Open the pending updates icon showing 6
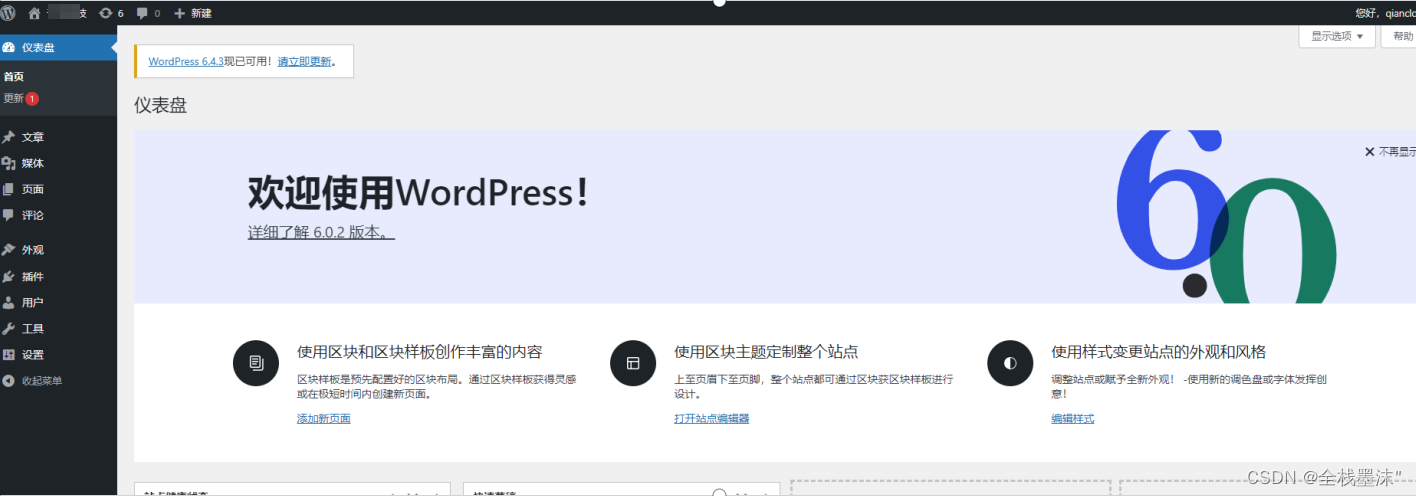The height and width of the screenshot is (496, 1416). (x=106, y=13)
